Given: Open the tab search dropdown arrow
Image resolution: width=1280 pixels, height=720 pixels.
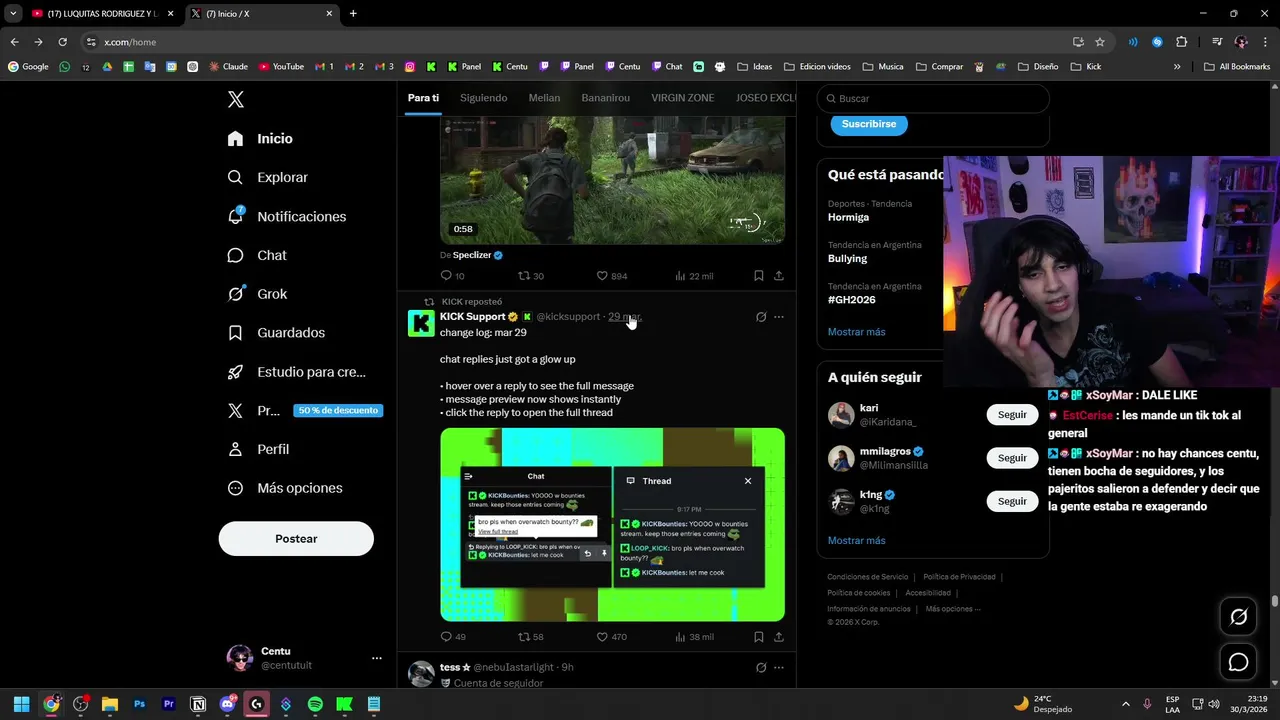Looking at the screenshot, I should click(13, 14).
